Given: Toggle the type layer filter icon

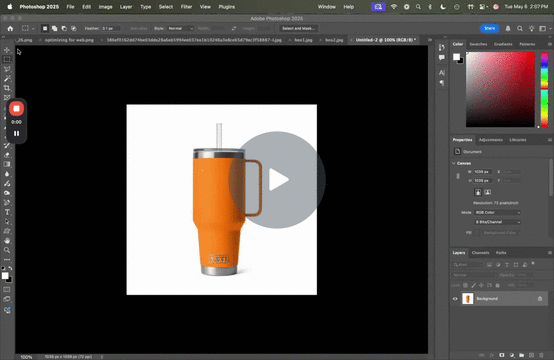Looking at the screenshot, I should 507,265.
